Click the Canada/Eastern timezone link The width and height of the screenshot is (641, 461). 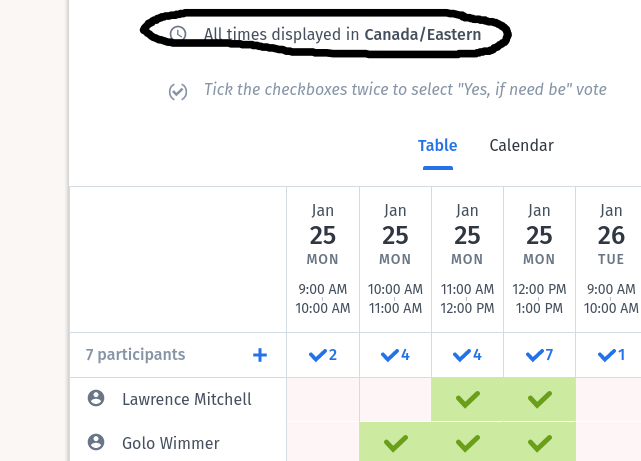[x=422, y=35]
